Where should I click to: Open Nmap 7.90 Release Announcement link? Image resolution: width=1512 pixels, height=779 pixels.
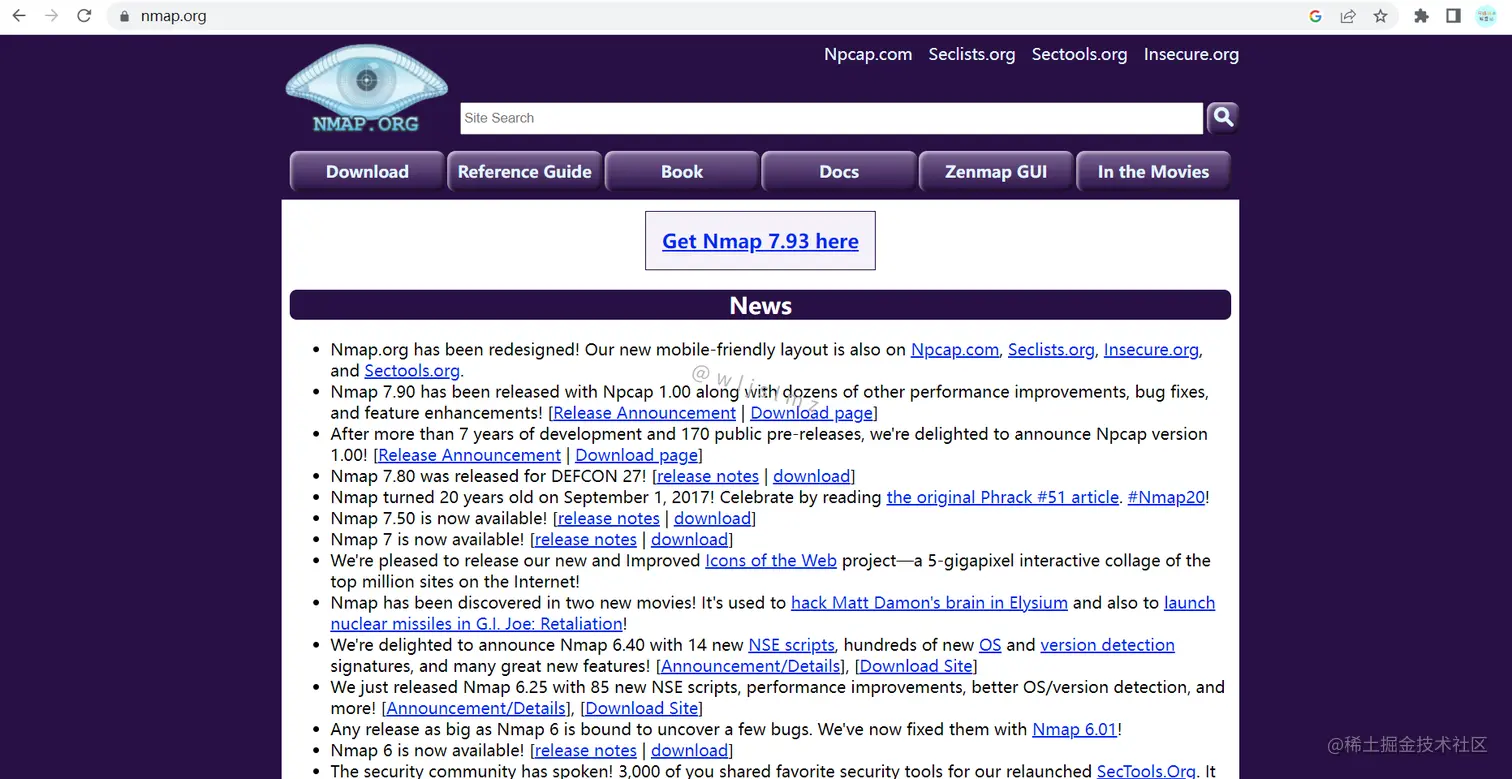tap(644, 413)
